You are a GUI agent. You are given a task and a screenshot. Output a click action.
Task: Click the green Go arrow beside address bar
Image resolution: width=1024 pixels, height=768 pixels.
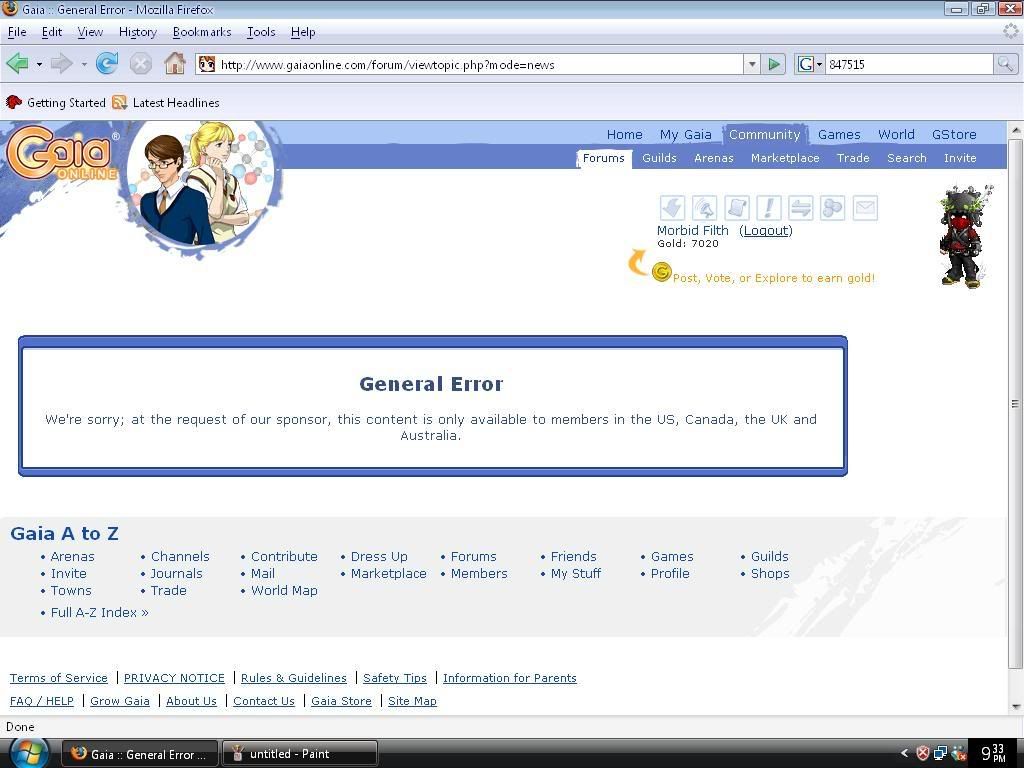click(x=774, y=64)
